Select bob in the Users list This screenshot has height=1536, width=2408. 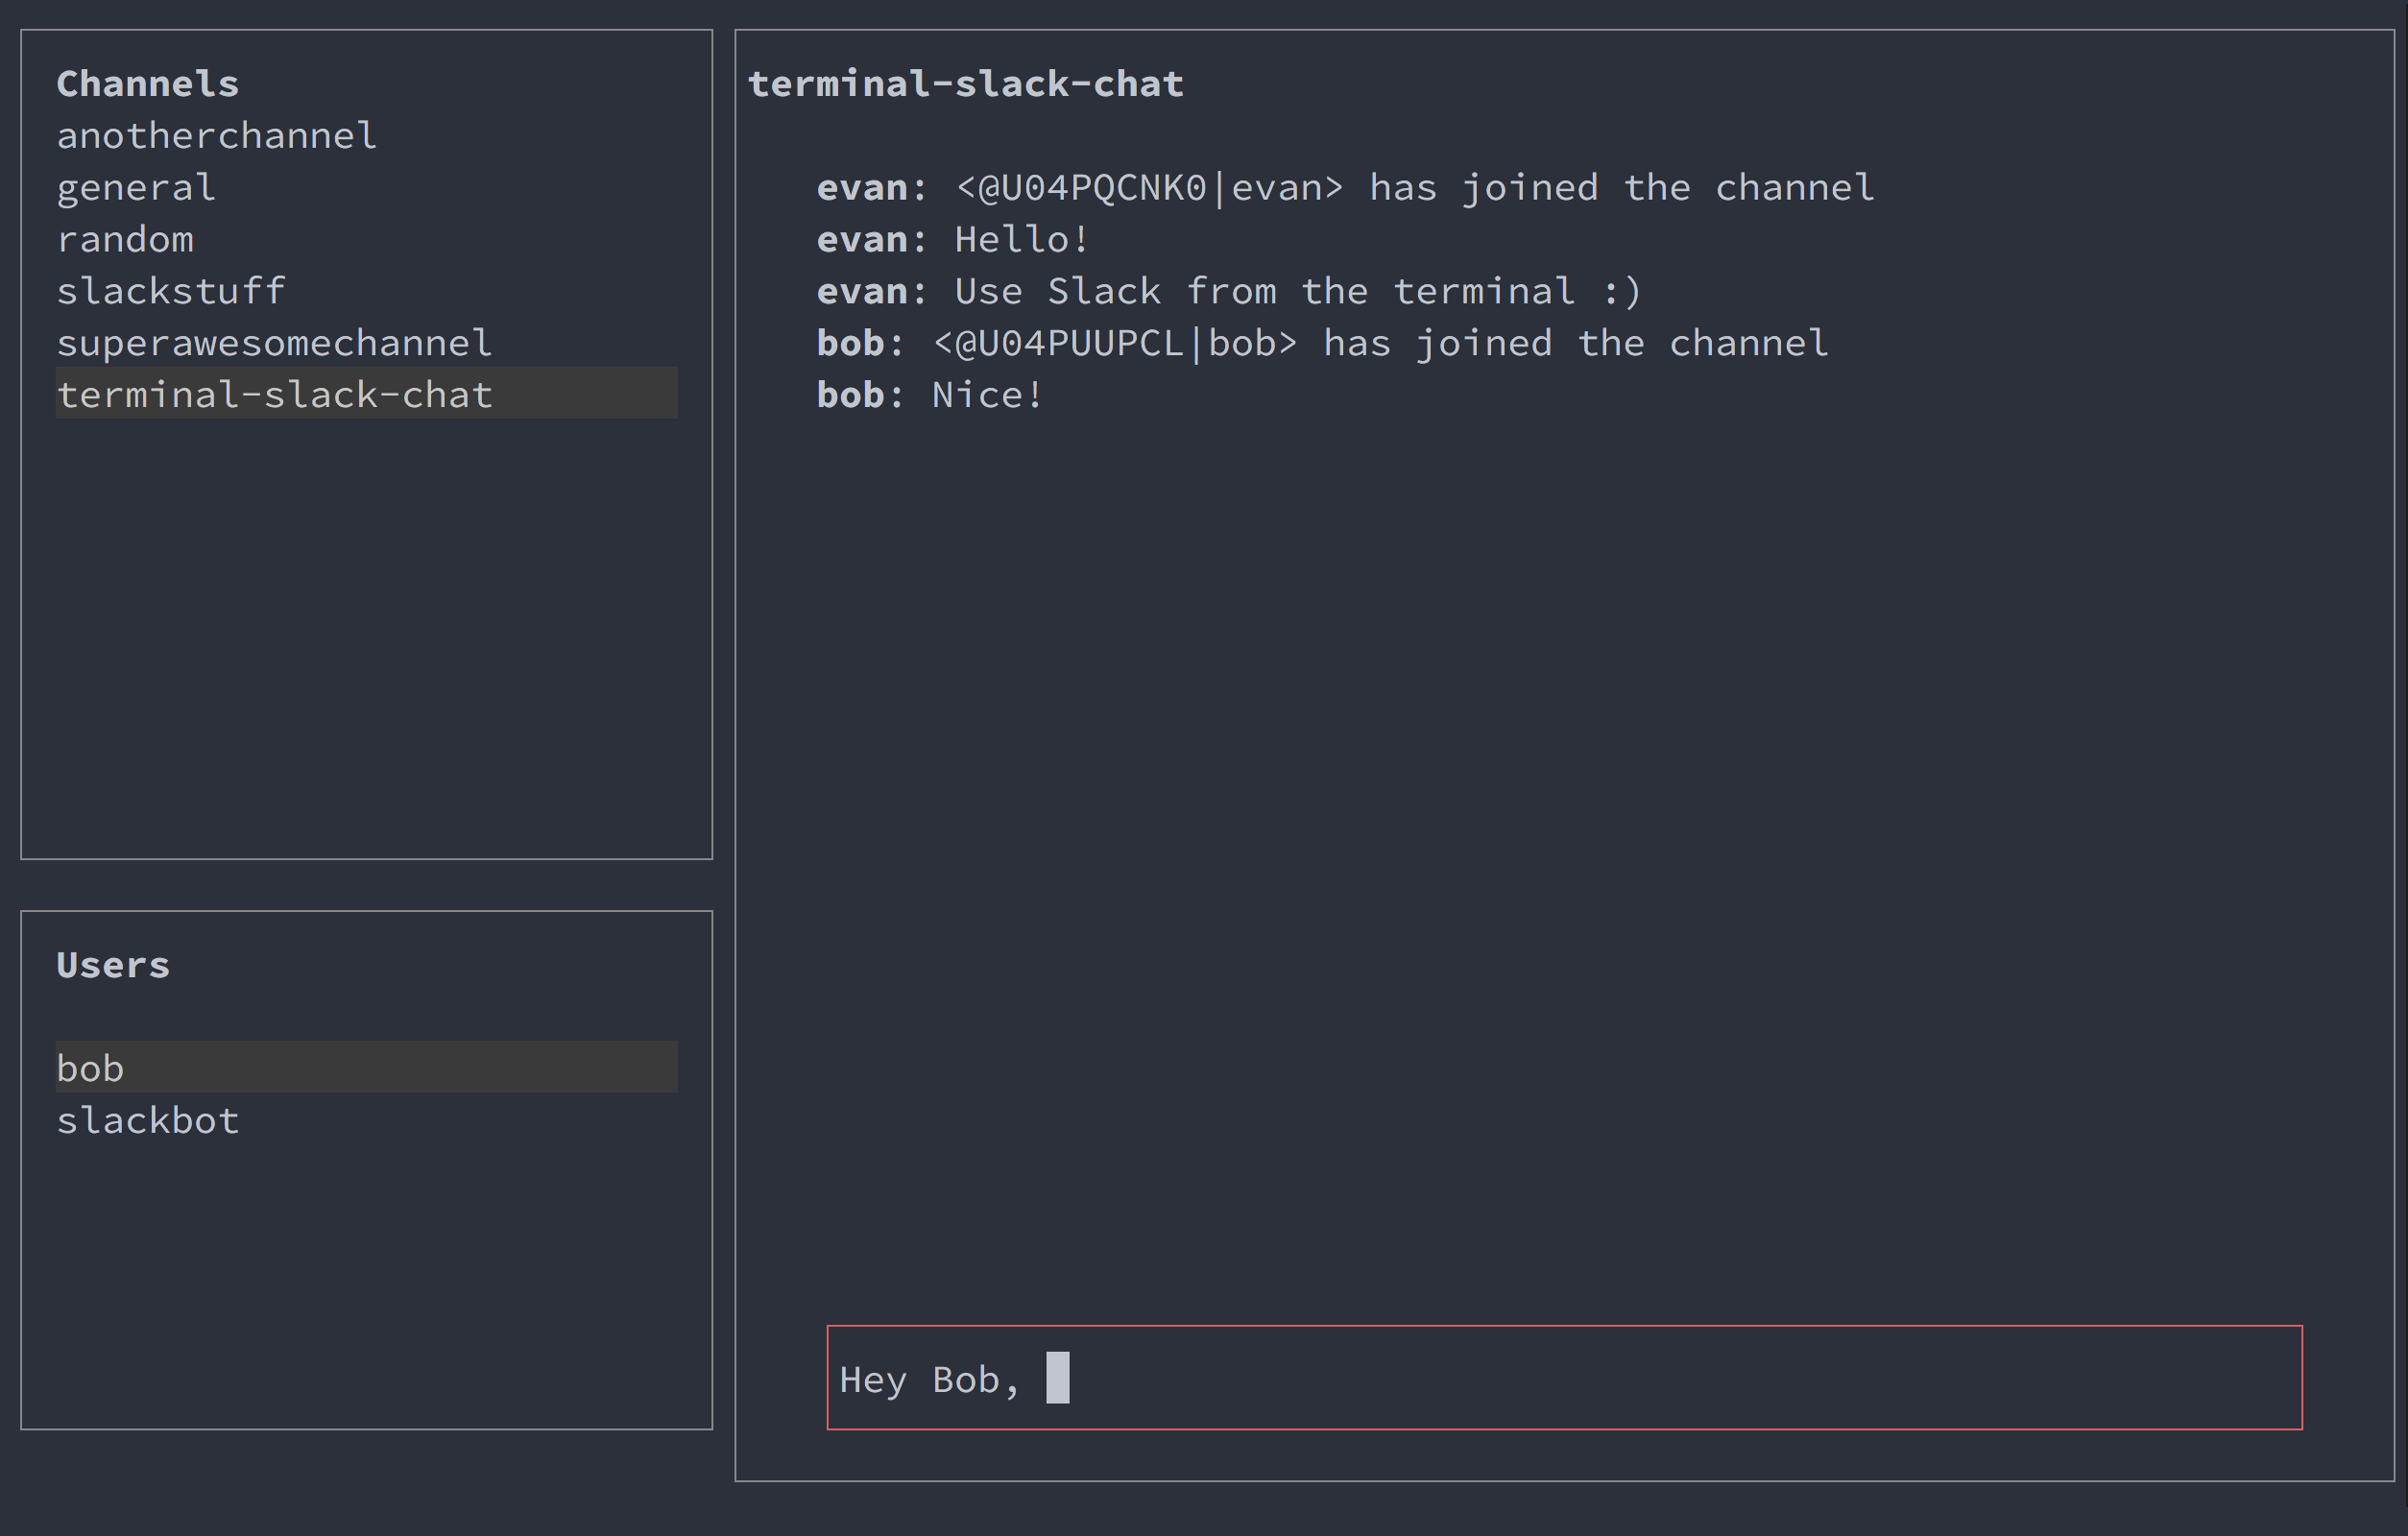click(90, 1069)
